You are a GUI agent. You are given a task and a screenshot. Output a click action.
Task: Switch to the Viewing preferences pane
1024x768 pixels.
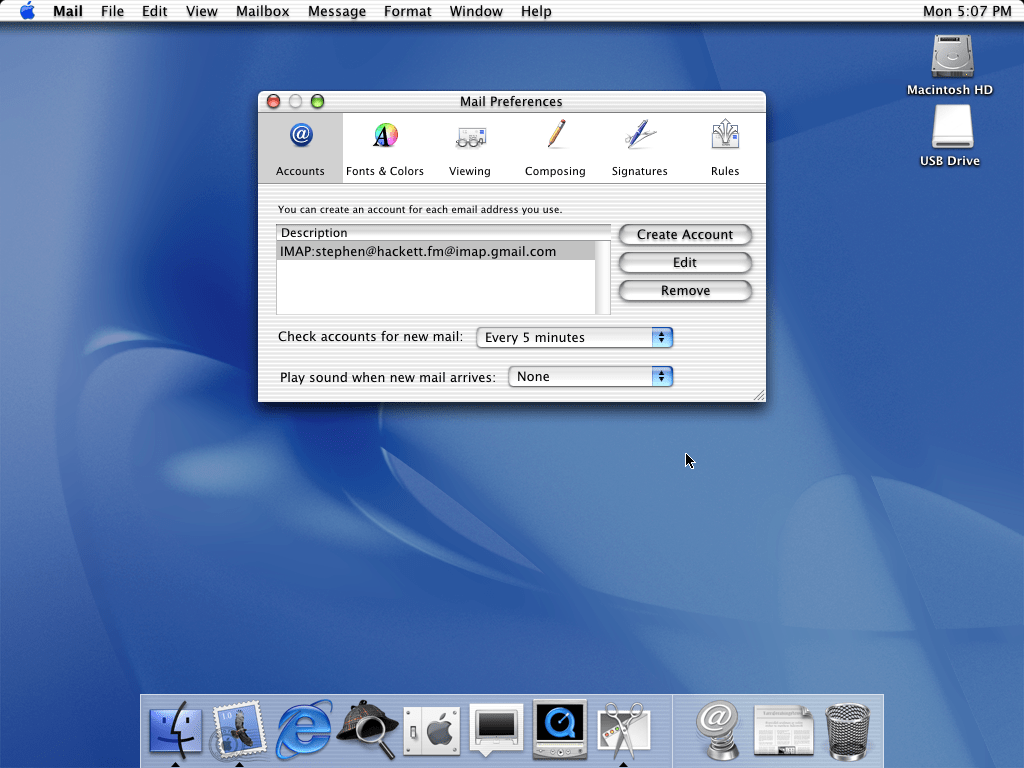pyautogui.click(x=469, y=148)
